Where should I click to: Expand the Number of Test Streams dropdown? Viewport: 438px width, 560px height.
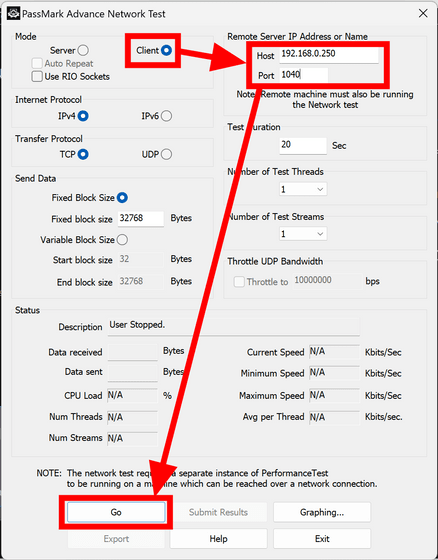pyautogui.click(x=303, y=234)
